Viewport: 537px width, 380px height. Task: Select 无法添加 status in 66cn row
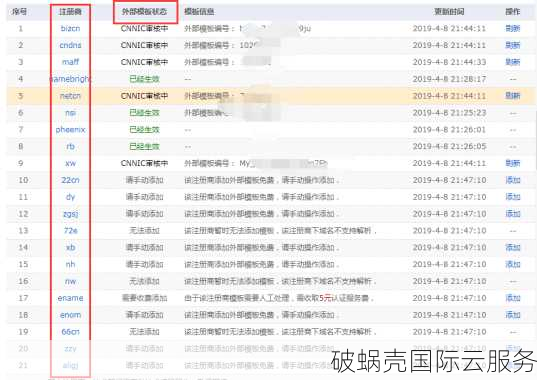coord(144,332)
